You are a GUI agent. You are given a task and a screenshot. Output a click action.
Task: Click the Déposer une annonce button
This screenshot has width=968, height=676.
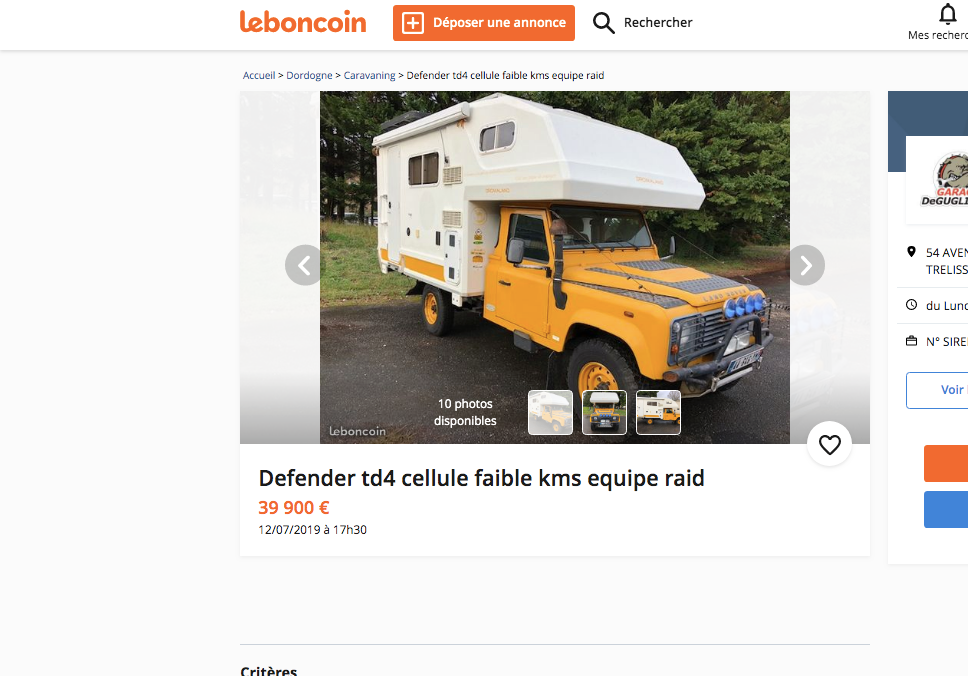tap(483, 23)
